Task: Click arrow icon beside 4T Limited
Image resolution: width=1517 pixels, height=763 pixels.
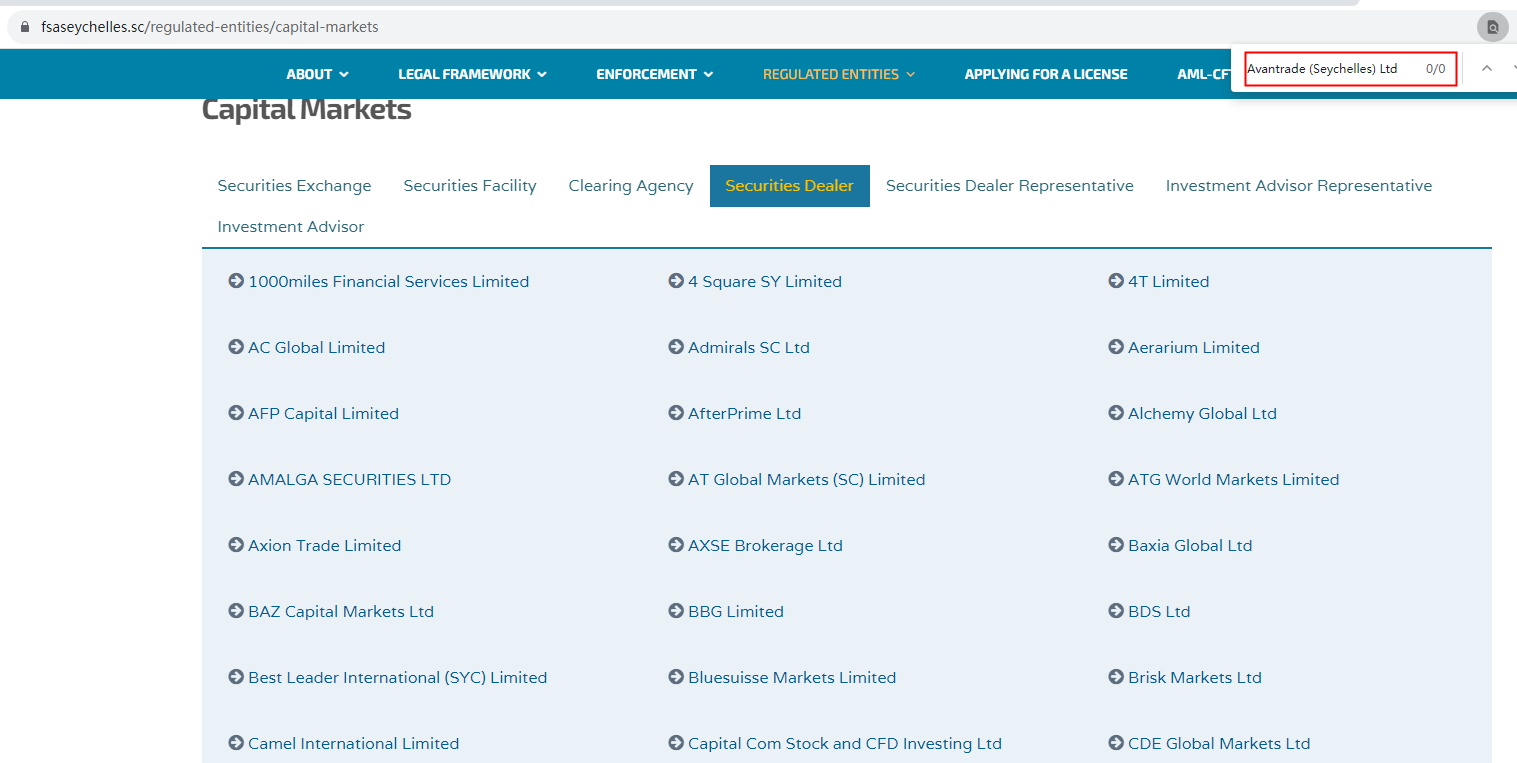Action: (x=1116, y=281)
